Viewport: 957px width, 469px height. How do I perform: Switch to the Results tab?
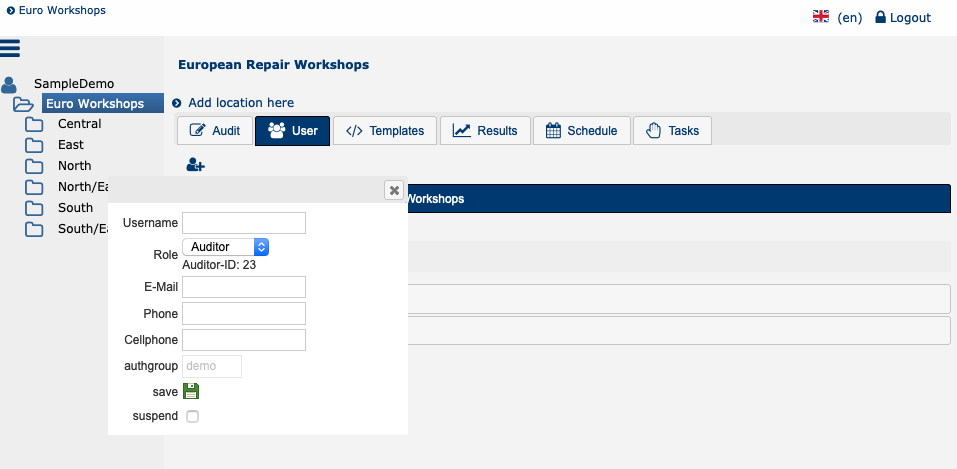(x=485, y=131)
